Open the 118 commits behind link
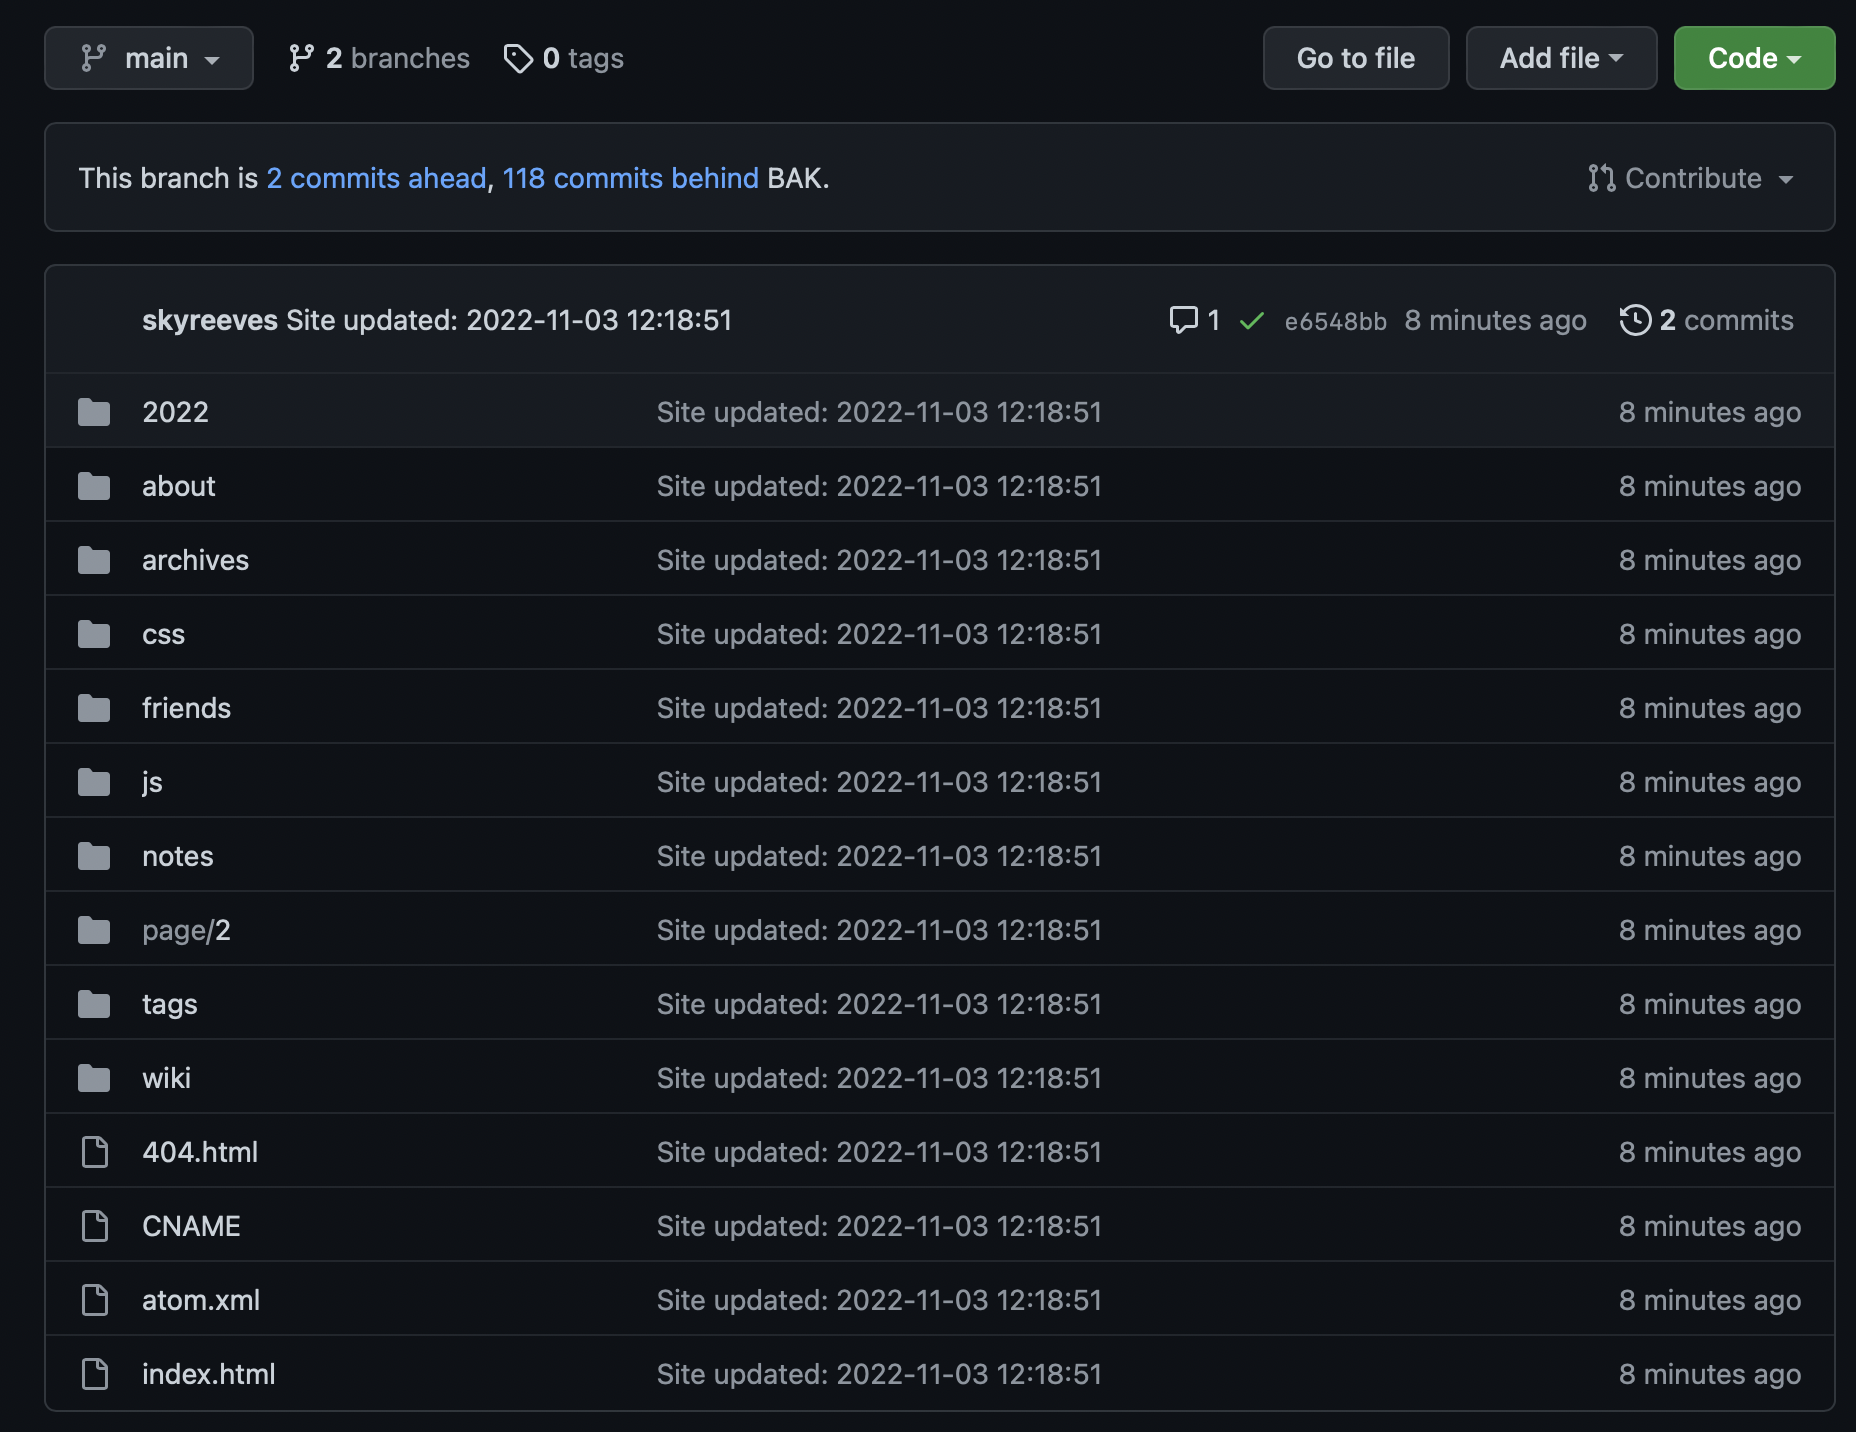Viewport: 1856px width, 1432px height. pos(630,178)
